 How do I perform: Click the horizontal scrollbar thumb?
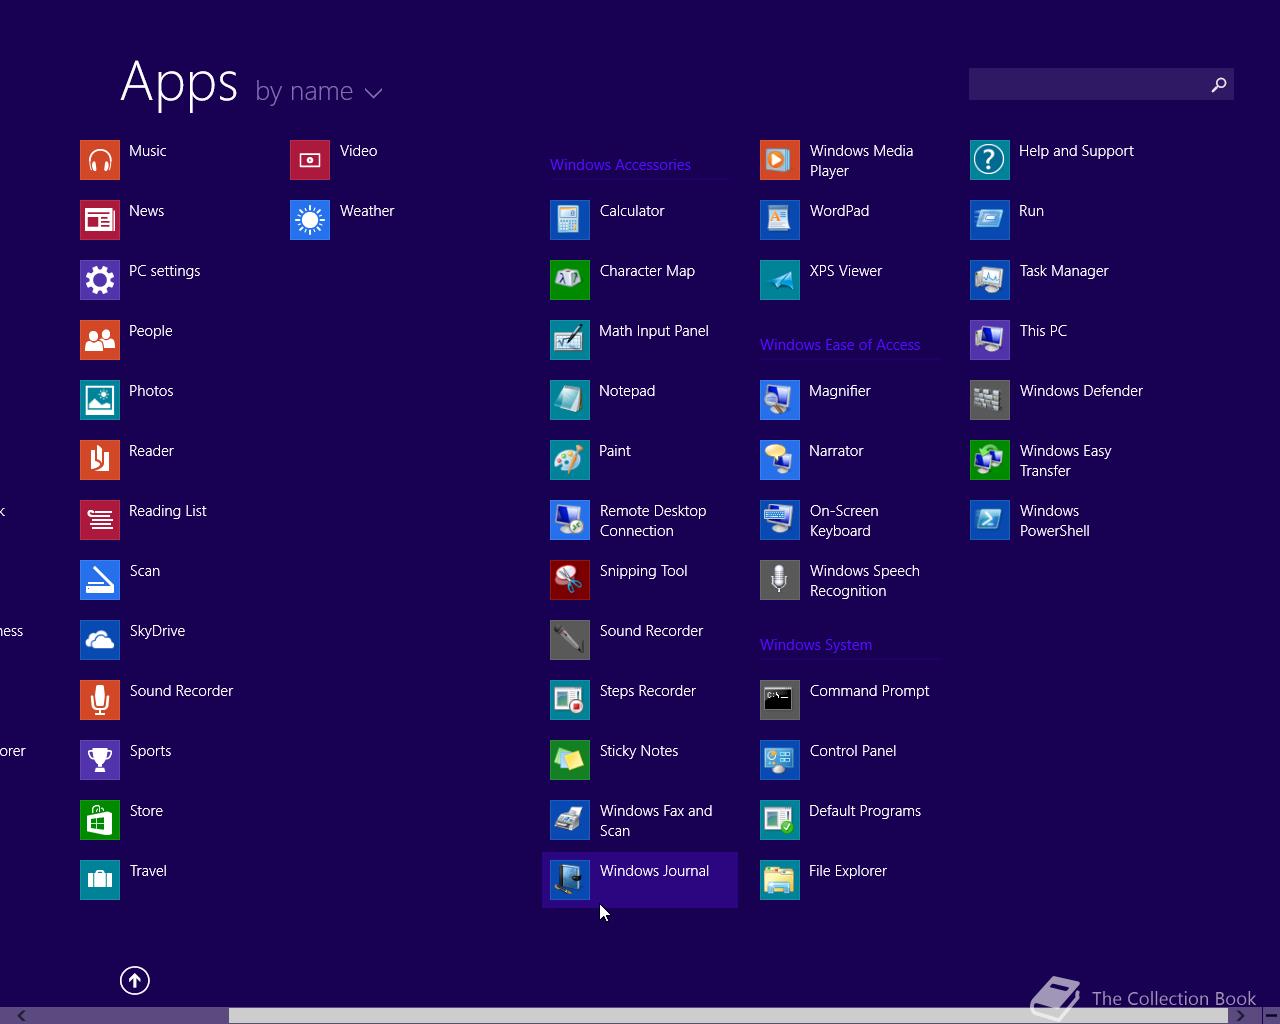728,1015
